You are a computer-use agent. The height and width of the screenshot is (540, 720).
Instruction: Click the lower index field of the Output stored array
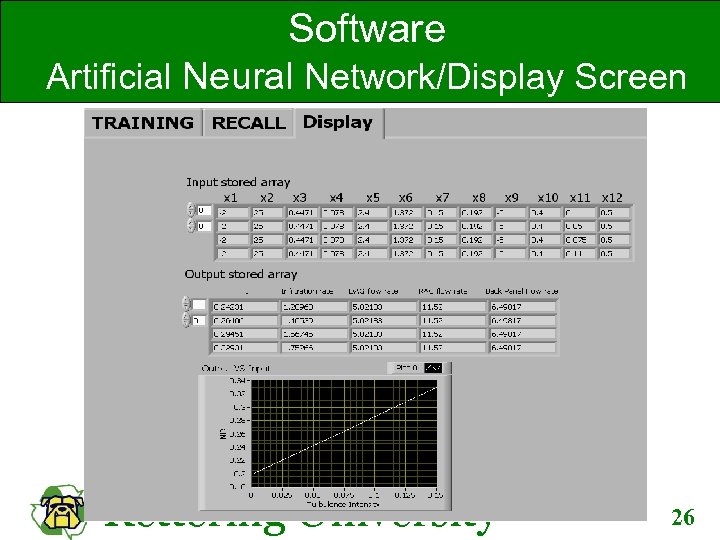199,320
